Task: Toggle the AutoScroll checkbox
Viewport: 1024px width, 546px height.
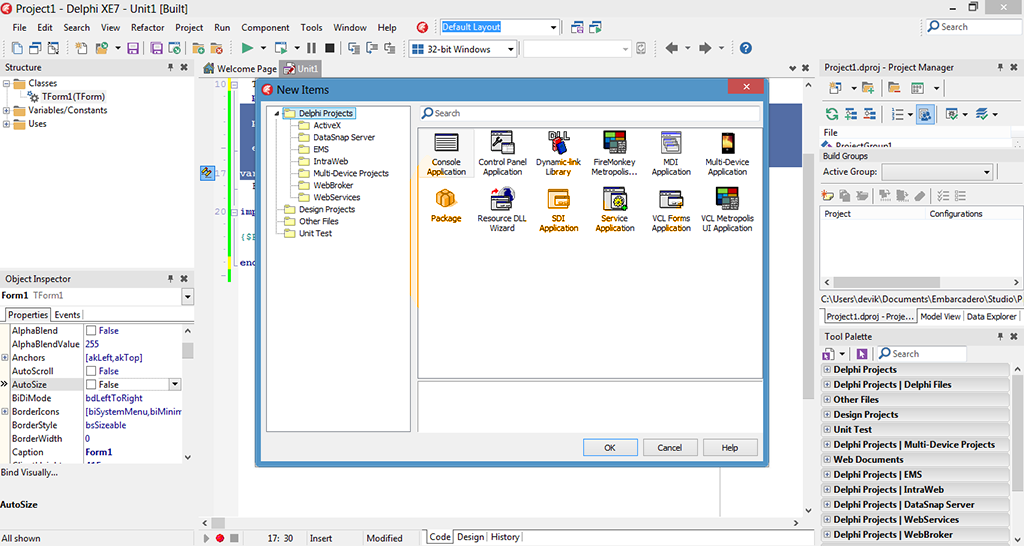Action: [91, 371]
